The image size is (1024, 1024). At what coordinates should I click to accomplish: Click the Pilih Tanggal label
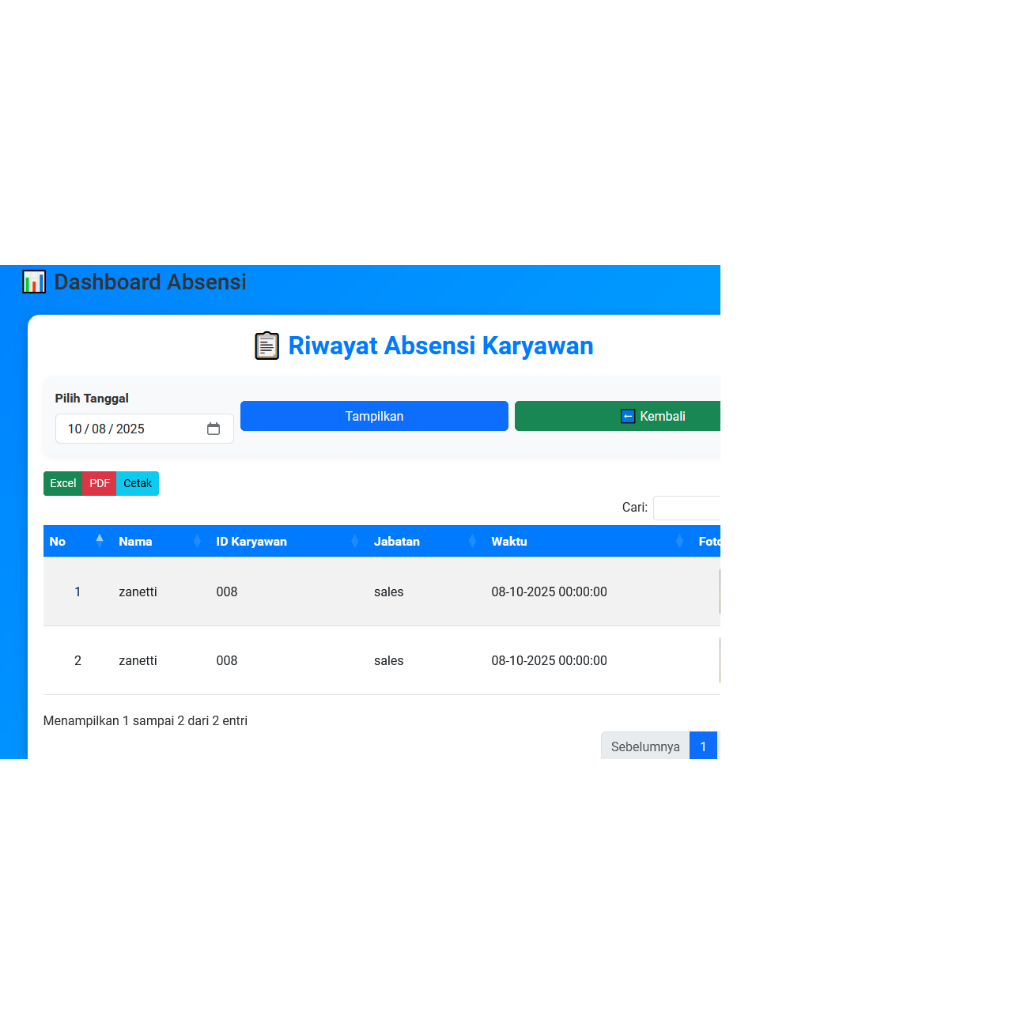tap(91, 398)
